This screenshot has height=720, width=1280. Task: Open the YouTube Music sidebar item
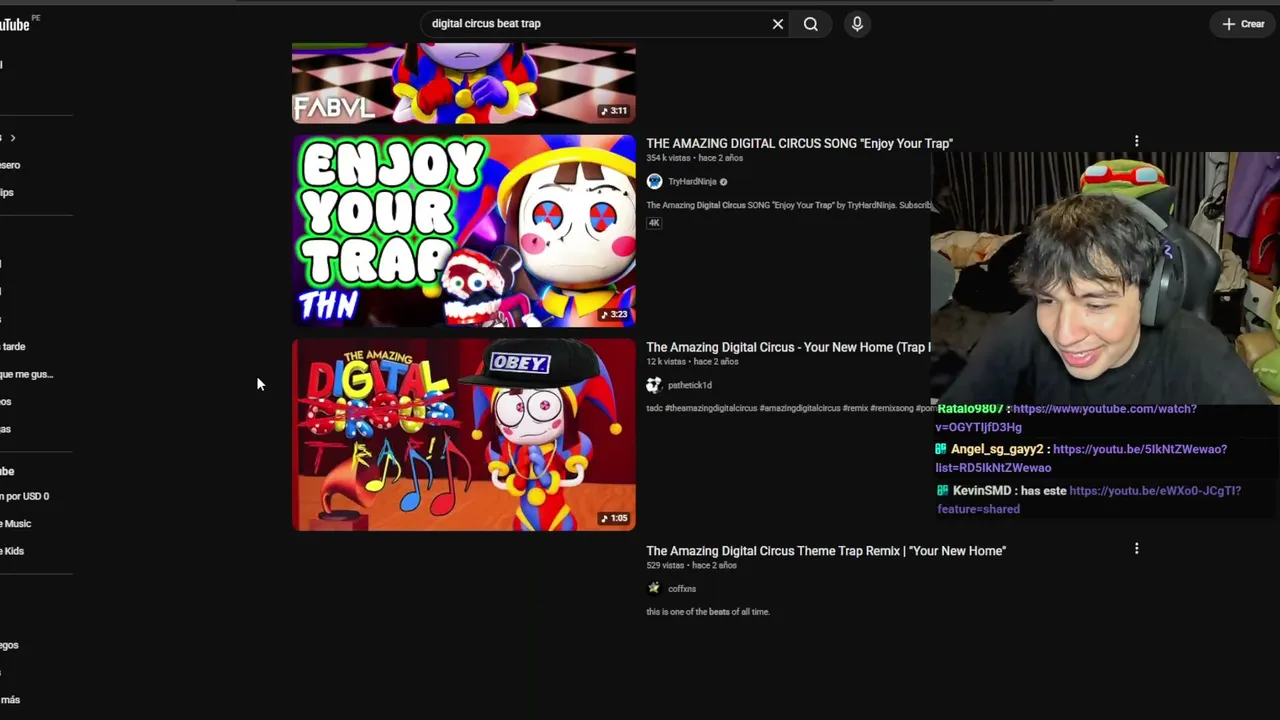16,524
